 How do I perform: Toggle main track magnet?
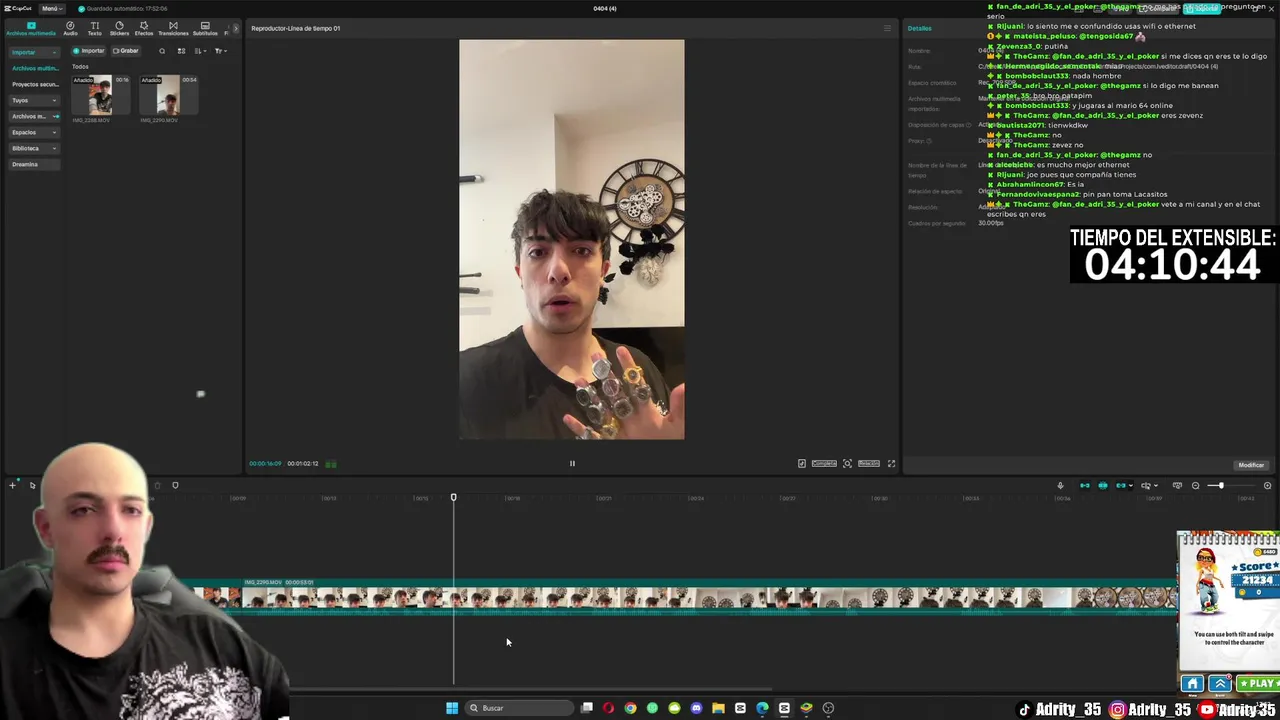coord(1084,486)
